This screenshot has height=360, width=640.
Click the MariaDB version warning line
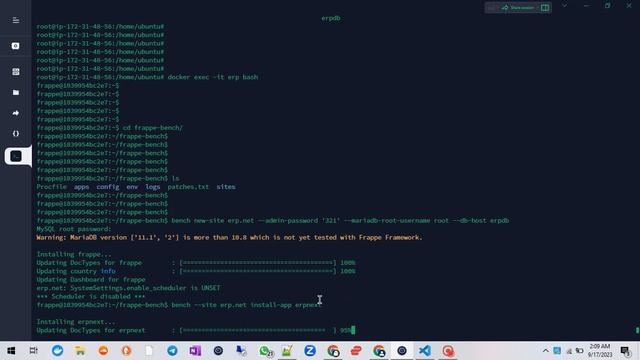(x=229, y=237)
